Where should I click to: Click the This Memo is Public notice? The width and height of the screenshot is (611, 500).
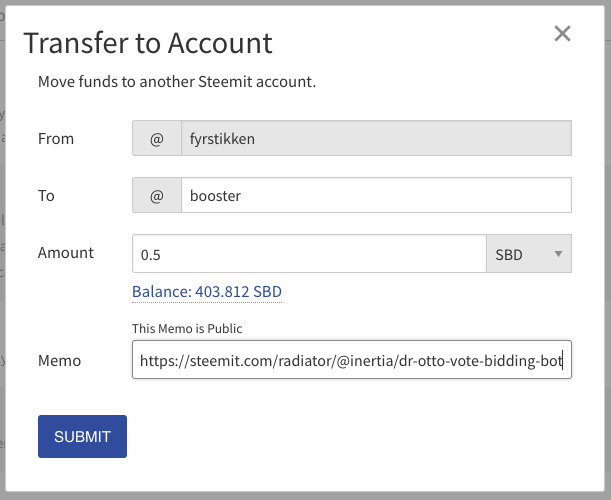(187, 329)
